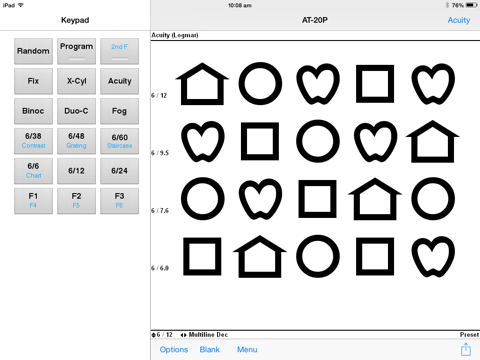Tap the Acuity keypad button
The width and height of the screenshot is (480, 360).
[119, 81]
